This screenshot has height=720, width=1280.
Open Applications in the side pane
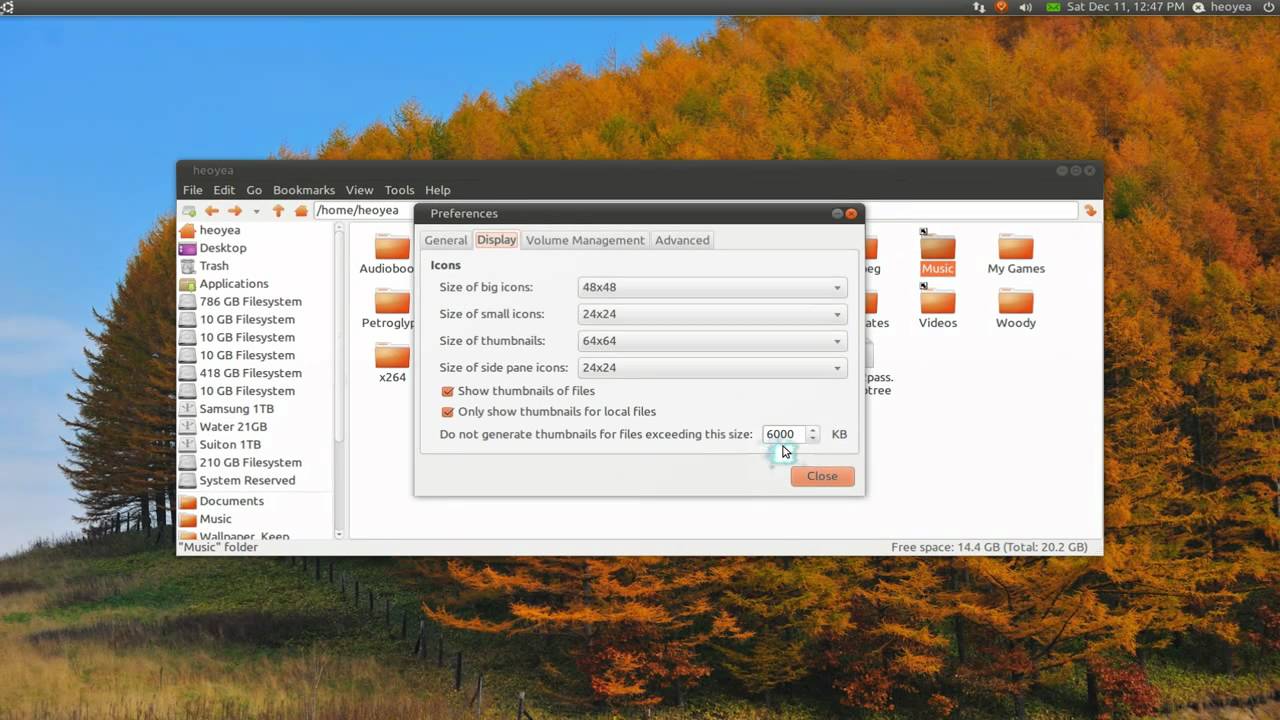click(x=224, y=284)
